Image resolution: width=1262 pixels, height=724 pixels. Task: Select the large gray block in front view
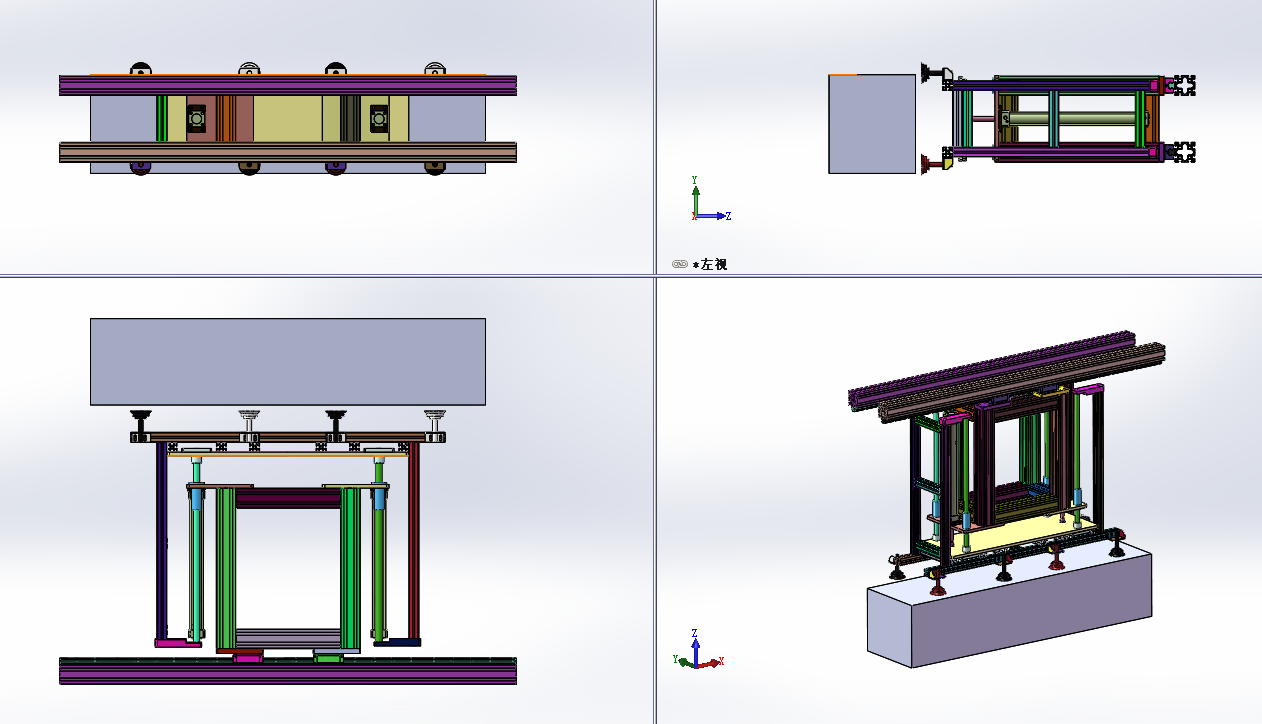pos(288,361)
